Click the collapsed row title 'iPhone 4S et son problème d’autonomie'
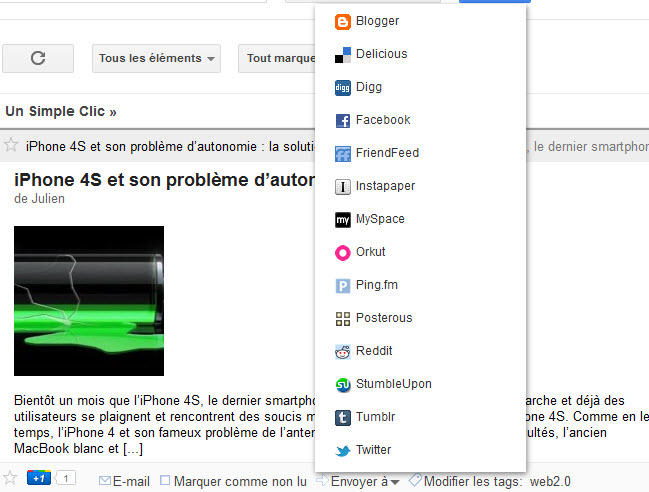This screenshot has height=492, width=649. [141, 146]
